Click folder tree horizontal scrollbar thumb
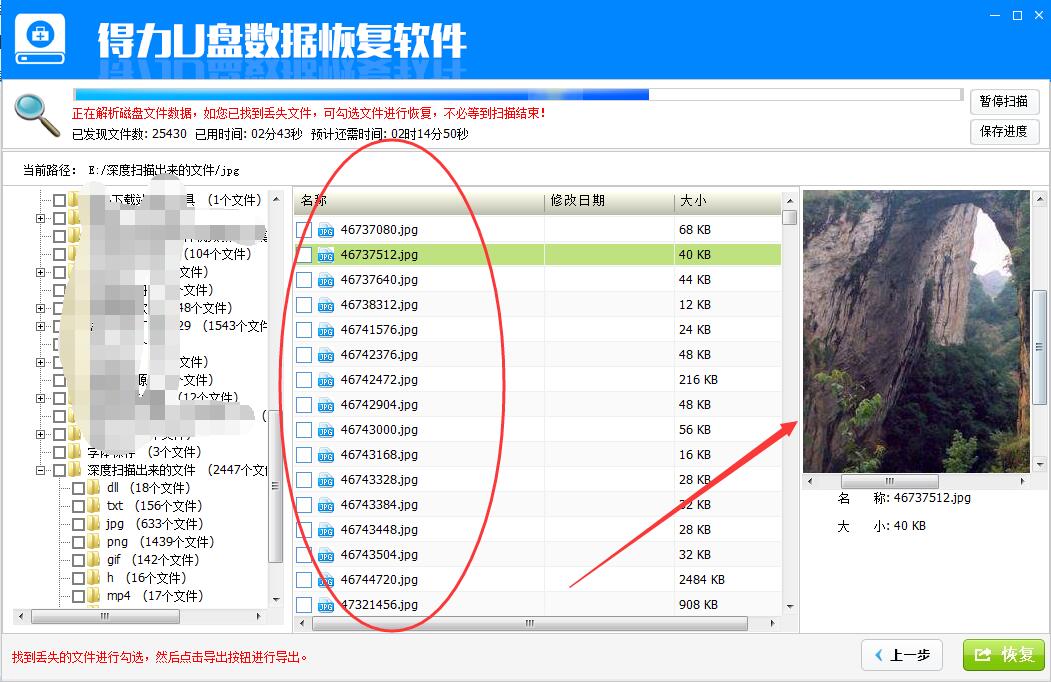 click(x=105, y=616)
